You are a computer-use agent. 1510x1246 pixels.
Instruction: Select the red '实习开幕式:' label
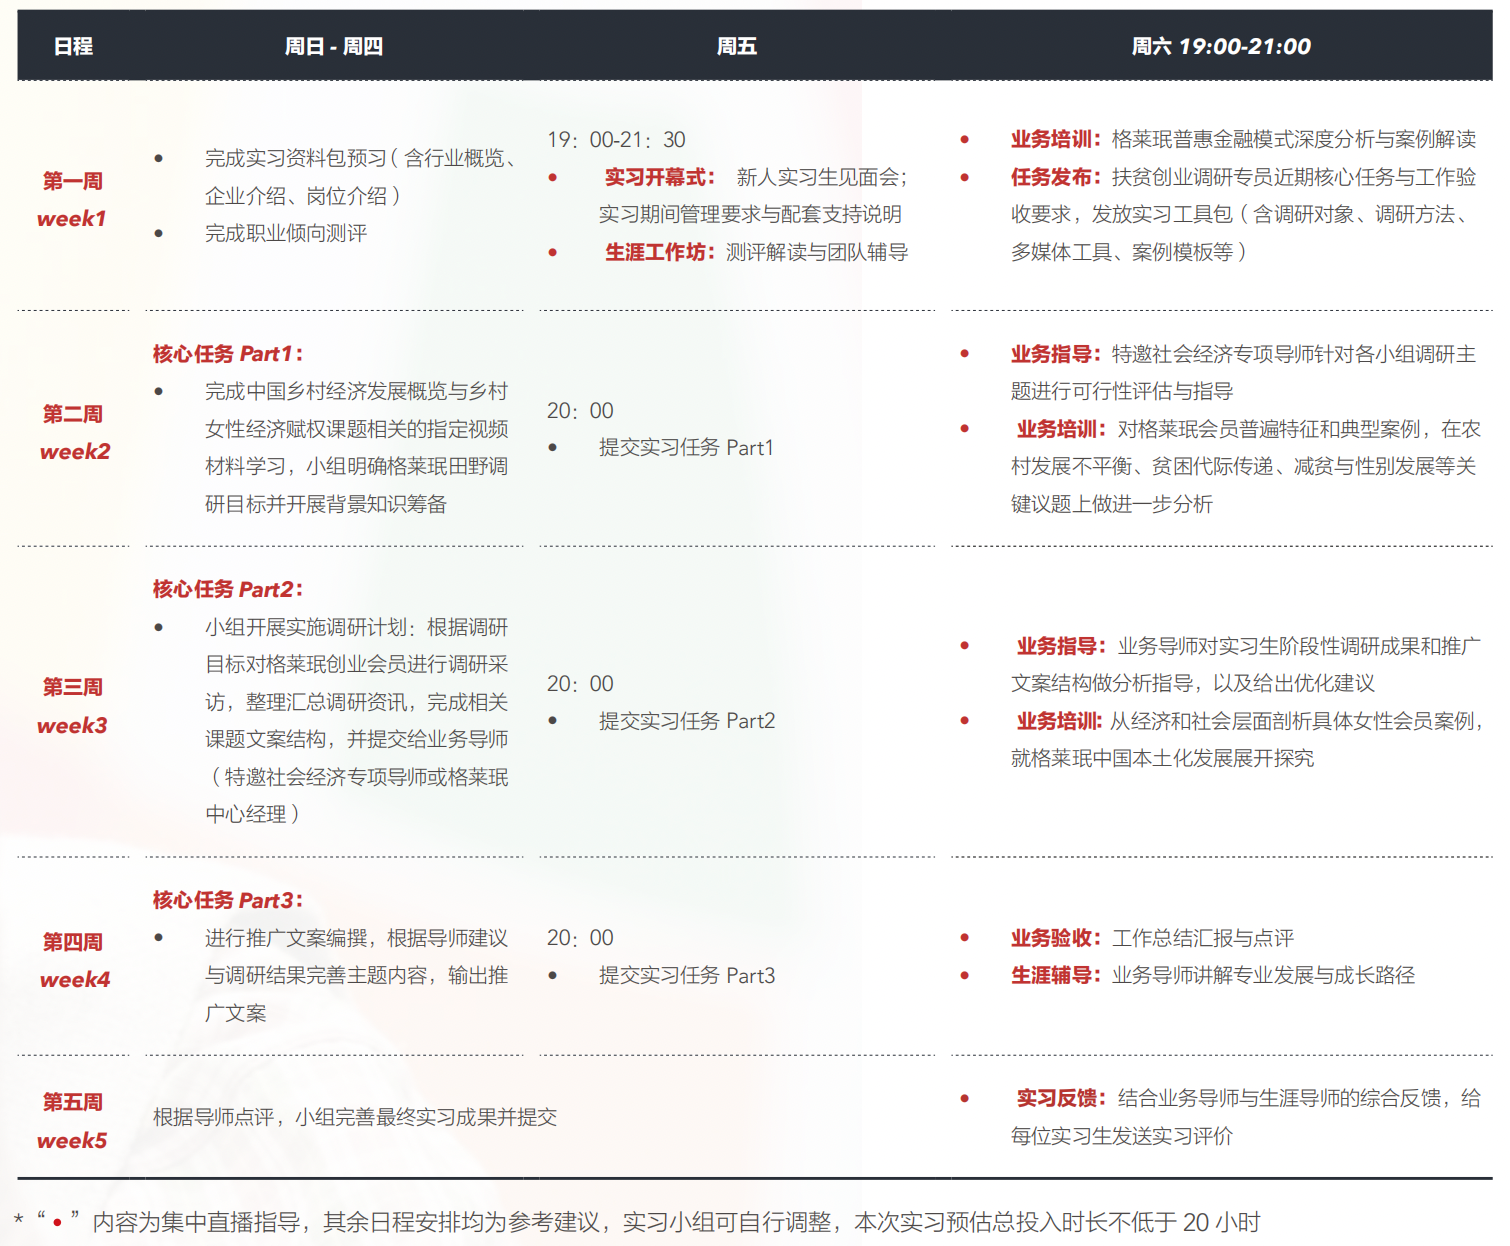[660, 177]
